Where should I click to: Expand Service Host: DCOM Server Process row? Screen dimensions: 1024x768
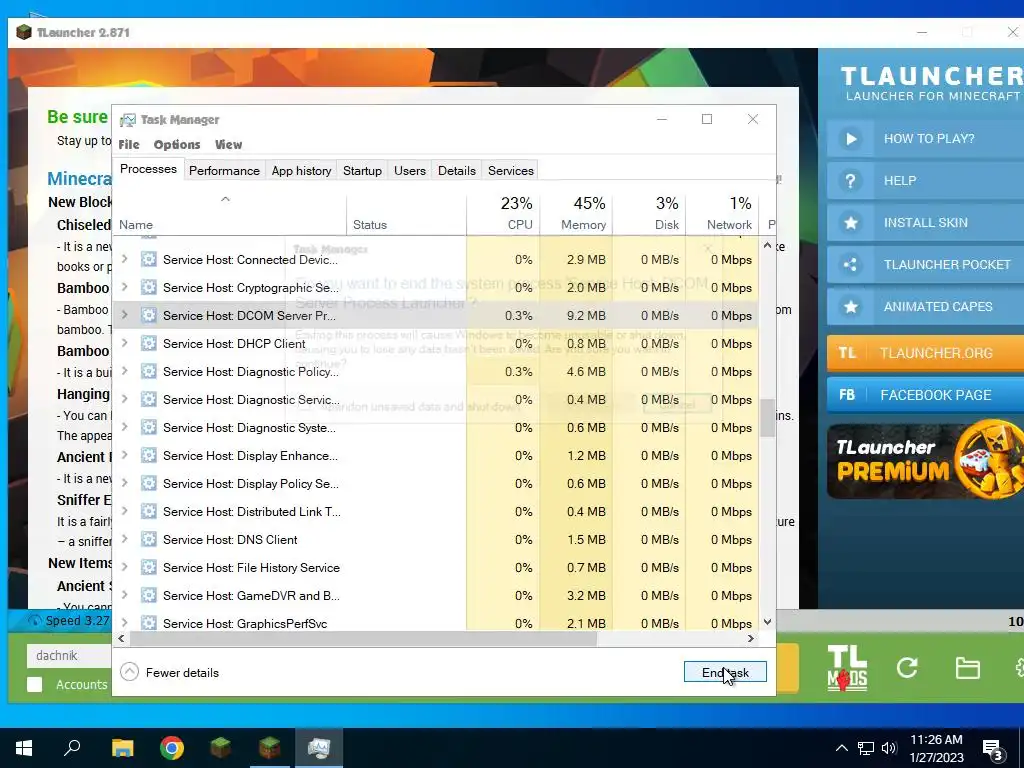tap(124, 315)
